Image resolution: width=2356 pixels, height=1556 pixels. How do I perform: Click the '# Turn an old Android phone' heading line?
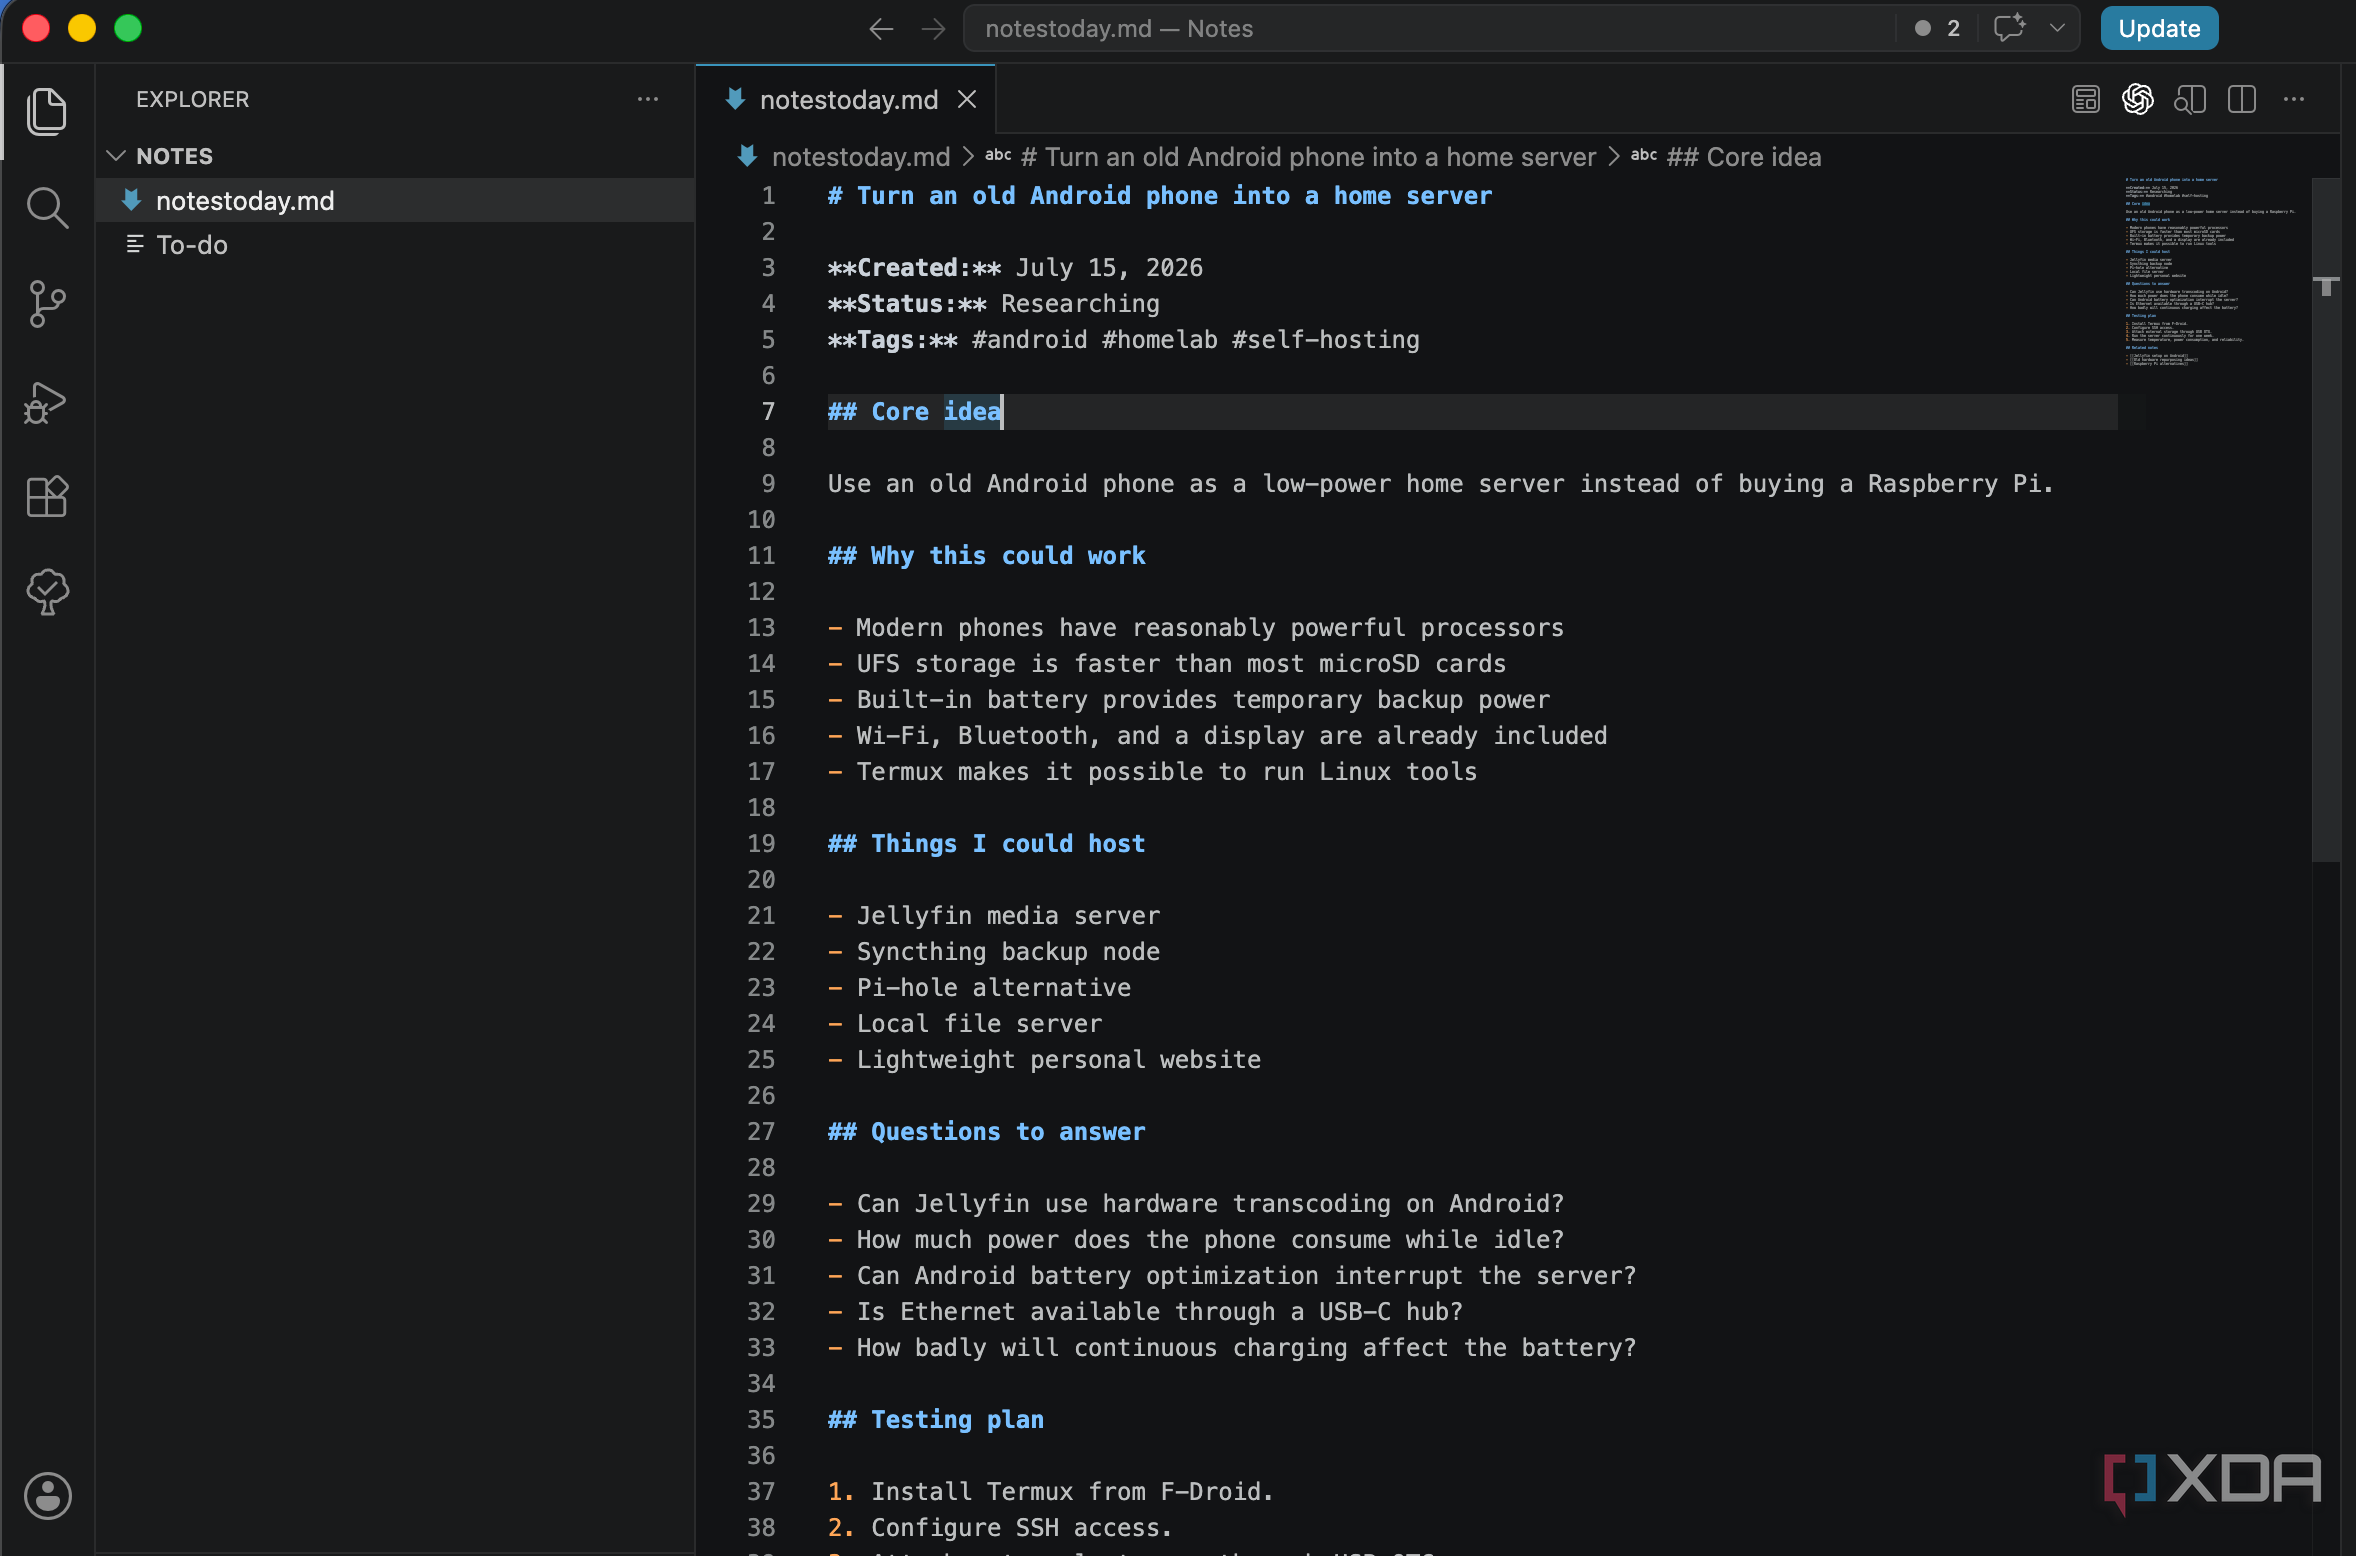click(x=1160, y=196)
